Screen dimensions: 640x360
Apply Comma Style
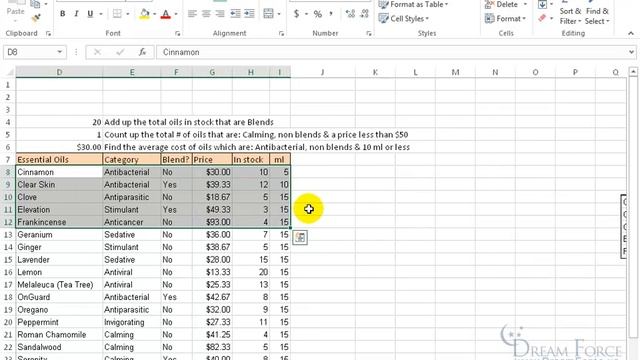(331, 14)
